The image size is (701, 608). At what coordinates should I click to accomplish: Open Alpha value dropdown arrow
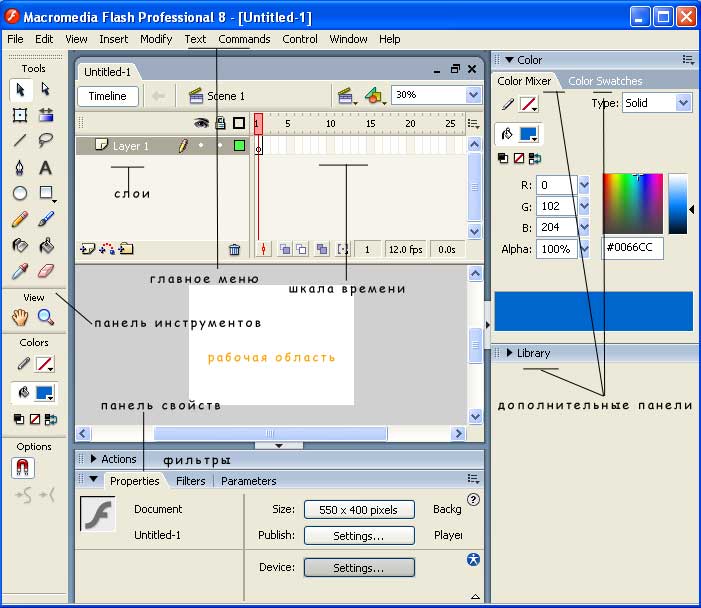[584, 249]
